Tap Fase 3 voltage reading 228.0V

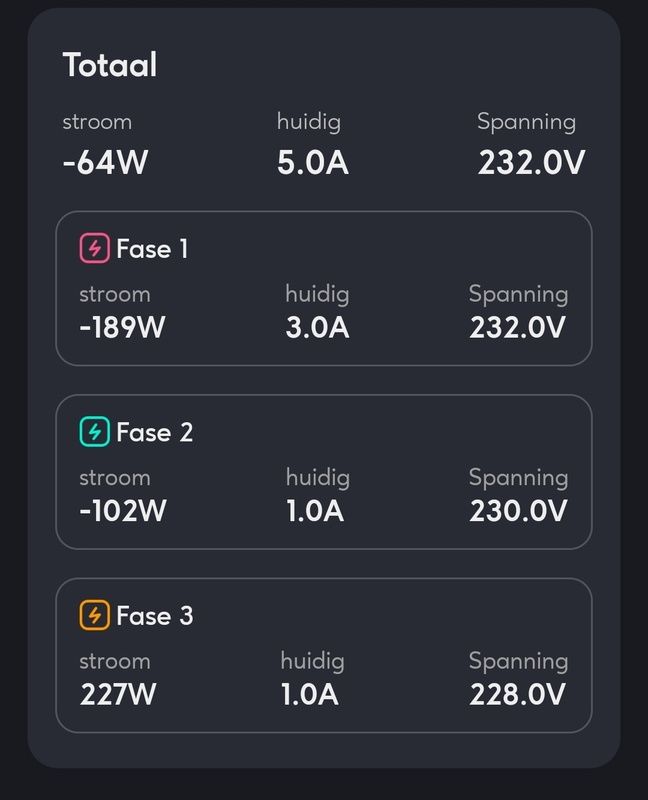(518, 694)
